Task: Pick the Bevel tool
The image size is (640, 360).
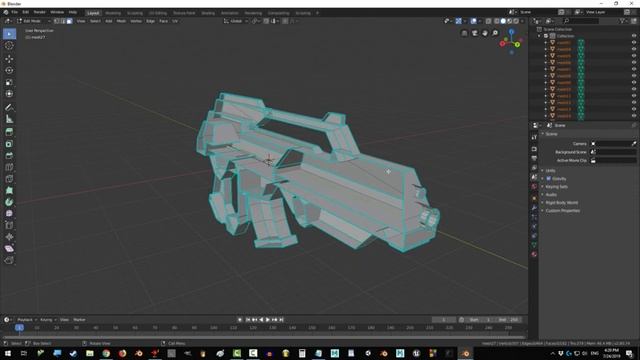Action: (x=9, y=156)
